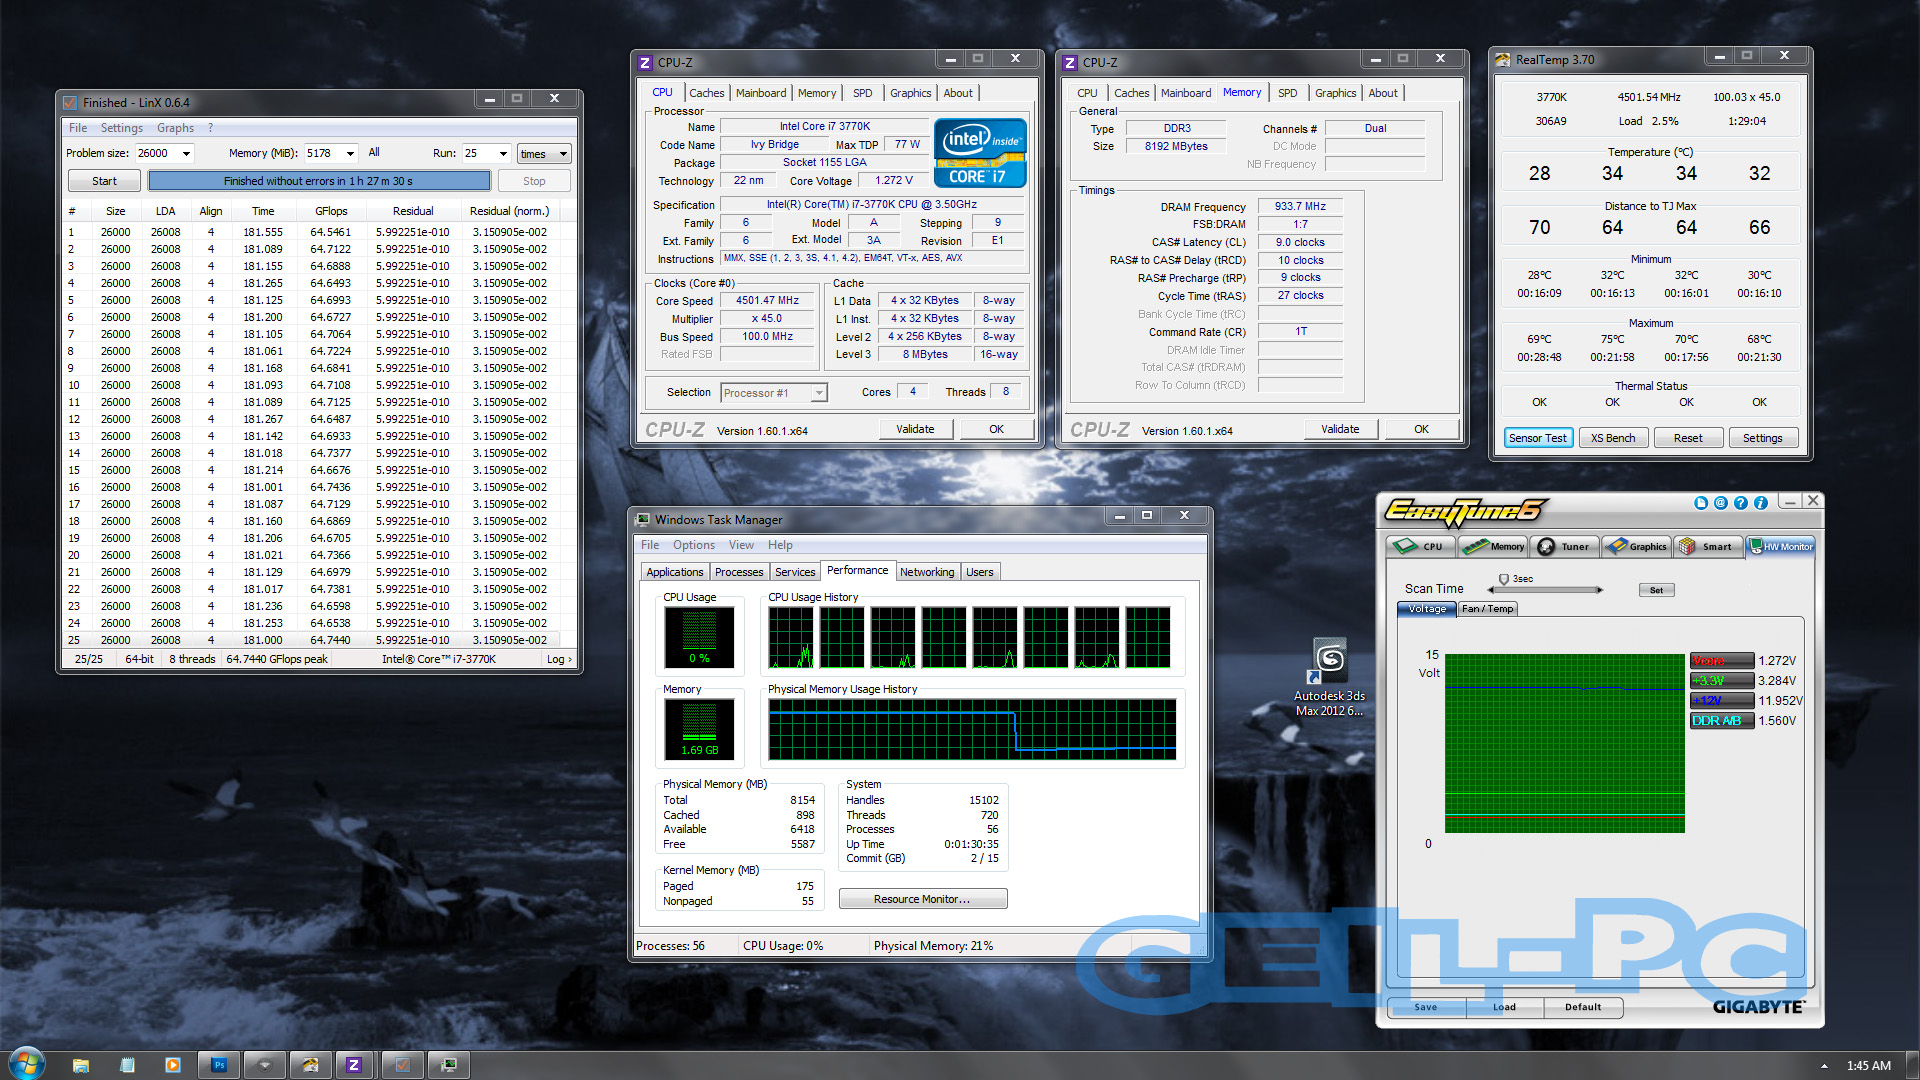Open the Mainboard tab in left CPU-Z window
This screenshot has height=1080, width=1920.
(x=760, y=93)
